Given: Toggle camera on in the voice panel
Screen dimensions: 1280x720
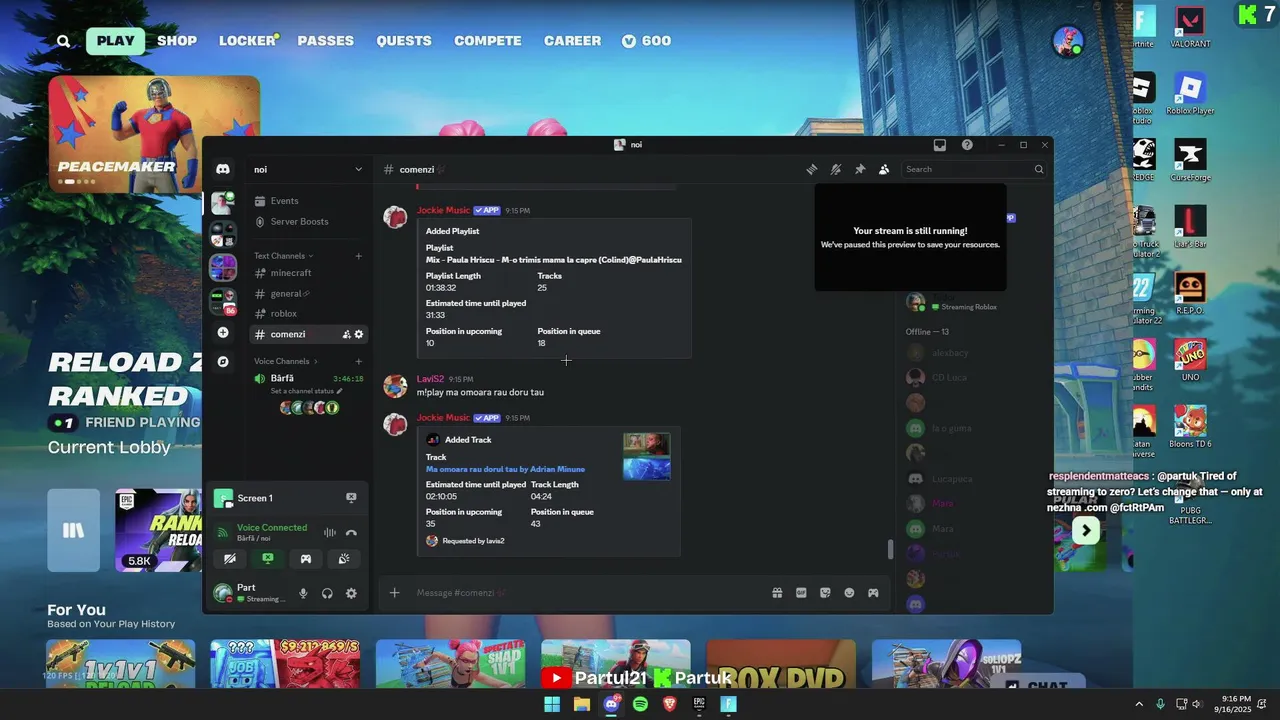Looking at the screenshot, I should tap(230, 559).
